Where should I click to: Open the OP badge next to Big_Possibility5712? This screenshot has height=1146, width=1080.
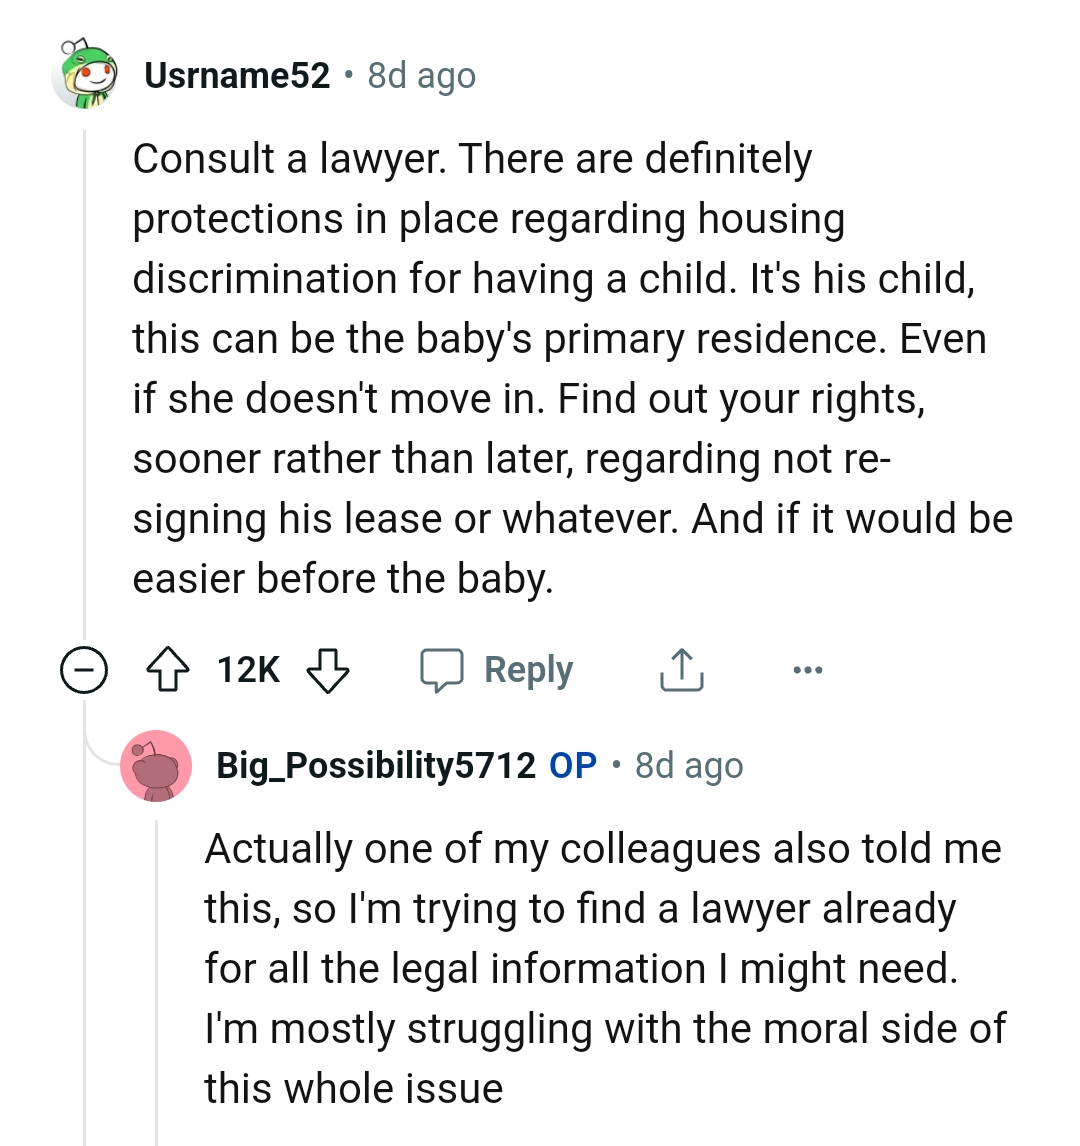(570, 766)
